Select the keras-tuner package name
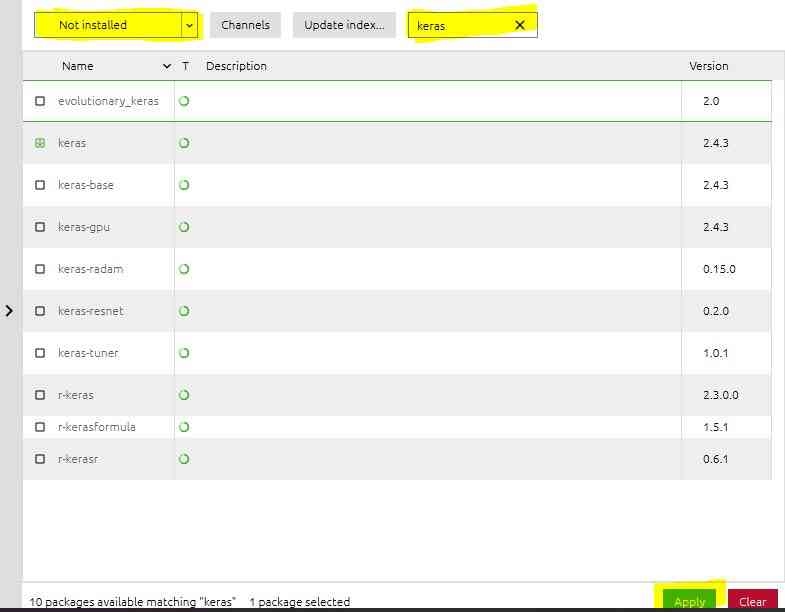The height and width of the screenshot is (612, 785). coord(88,353)
